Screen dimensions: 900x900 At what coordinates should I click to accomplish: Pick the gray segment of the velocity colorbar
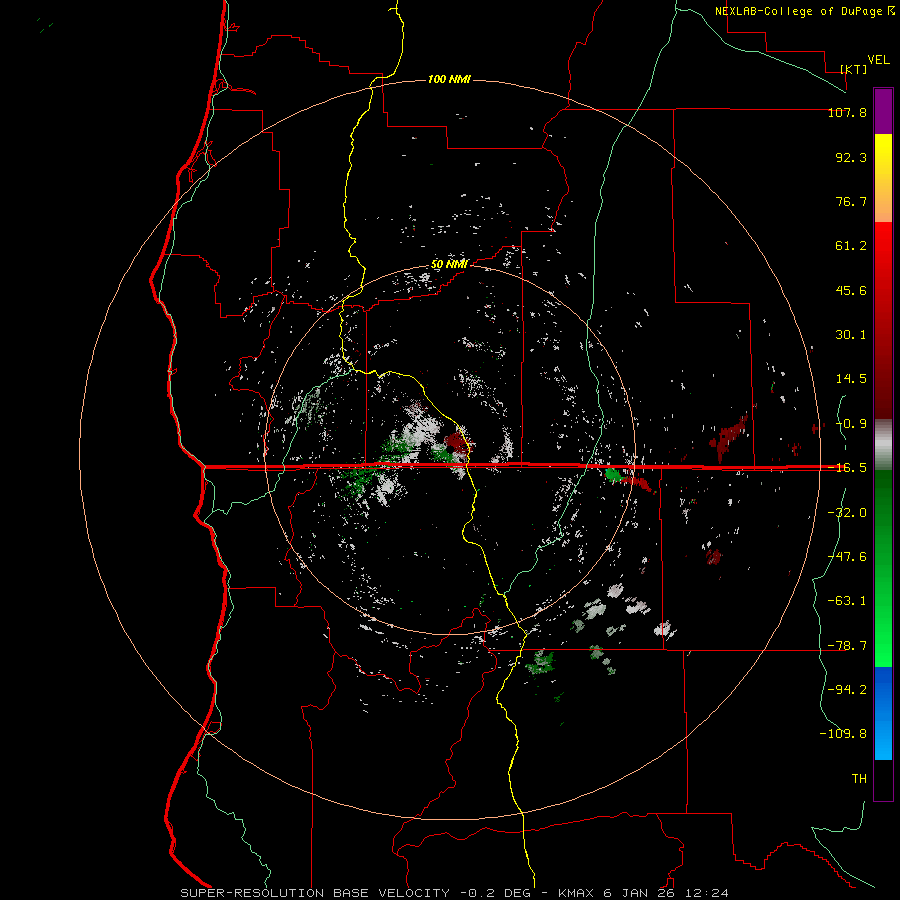click(883, 445)
